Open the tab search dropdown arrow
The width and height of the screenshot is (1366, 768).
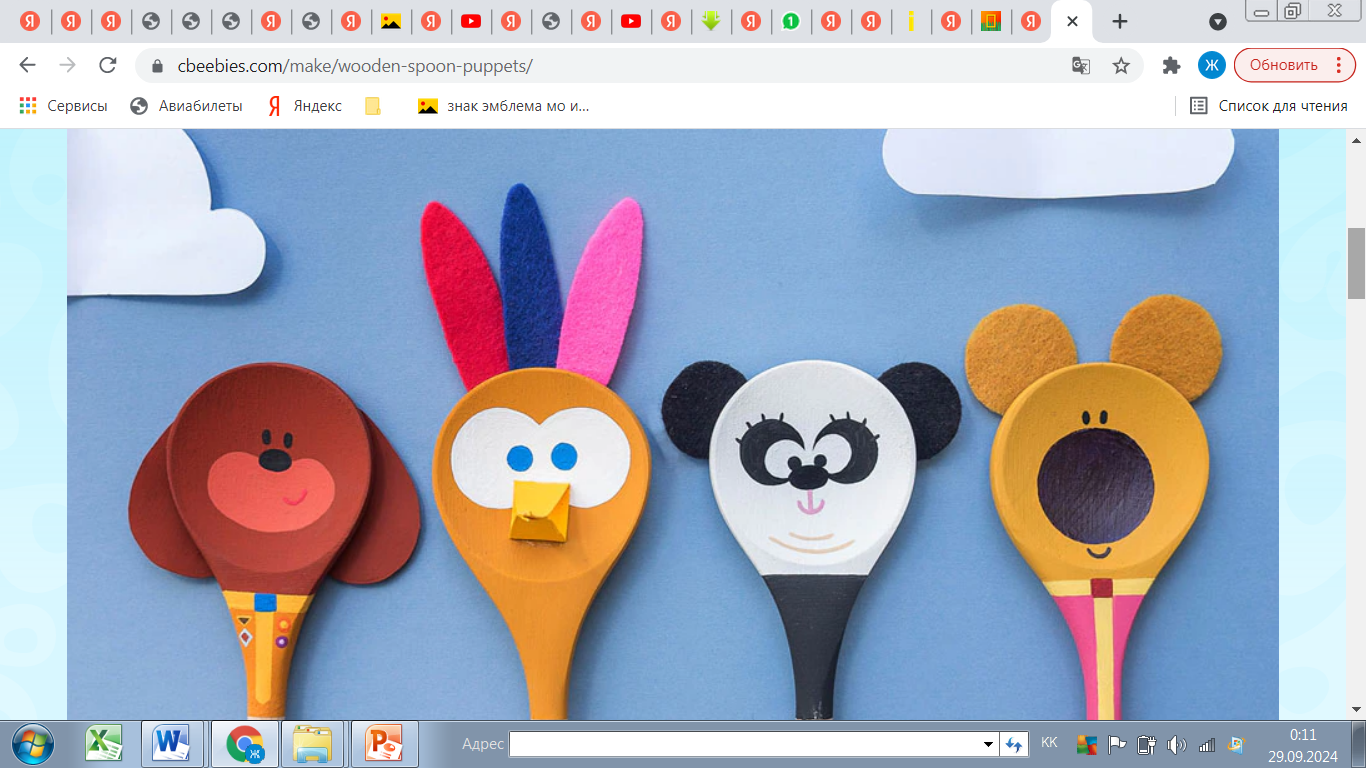click(x=1217, y=21)
